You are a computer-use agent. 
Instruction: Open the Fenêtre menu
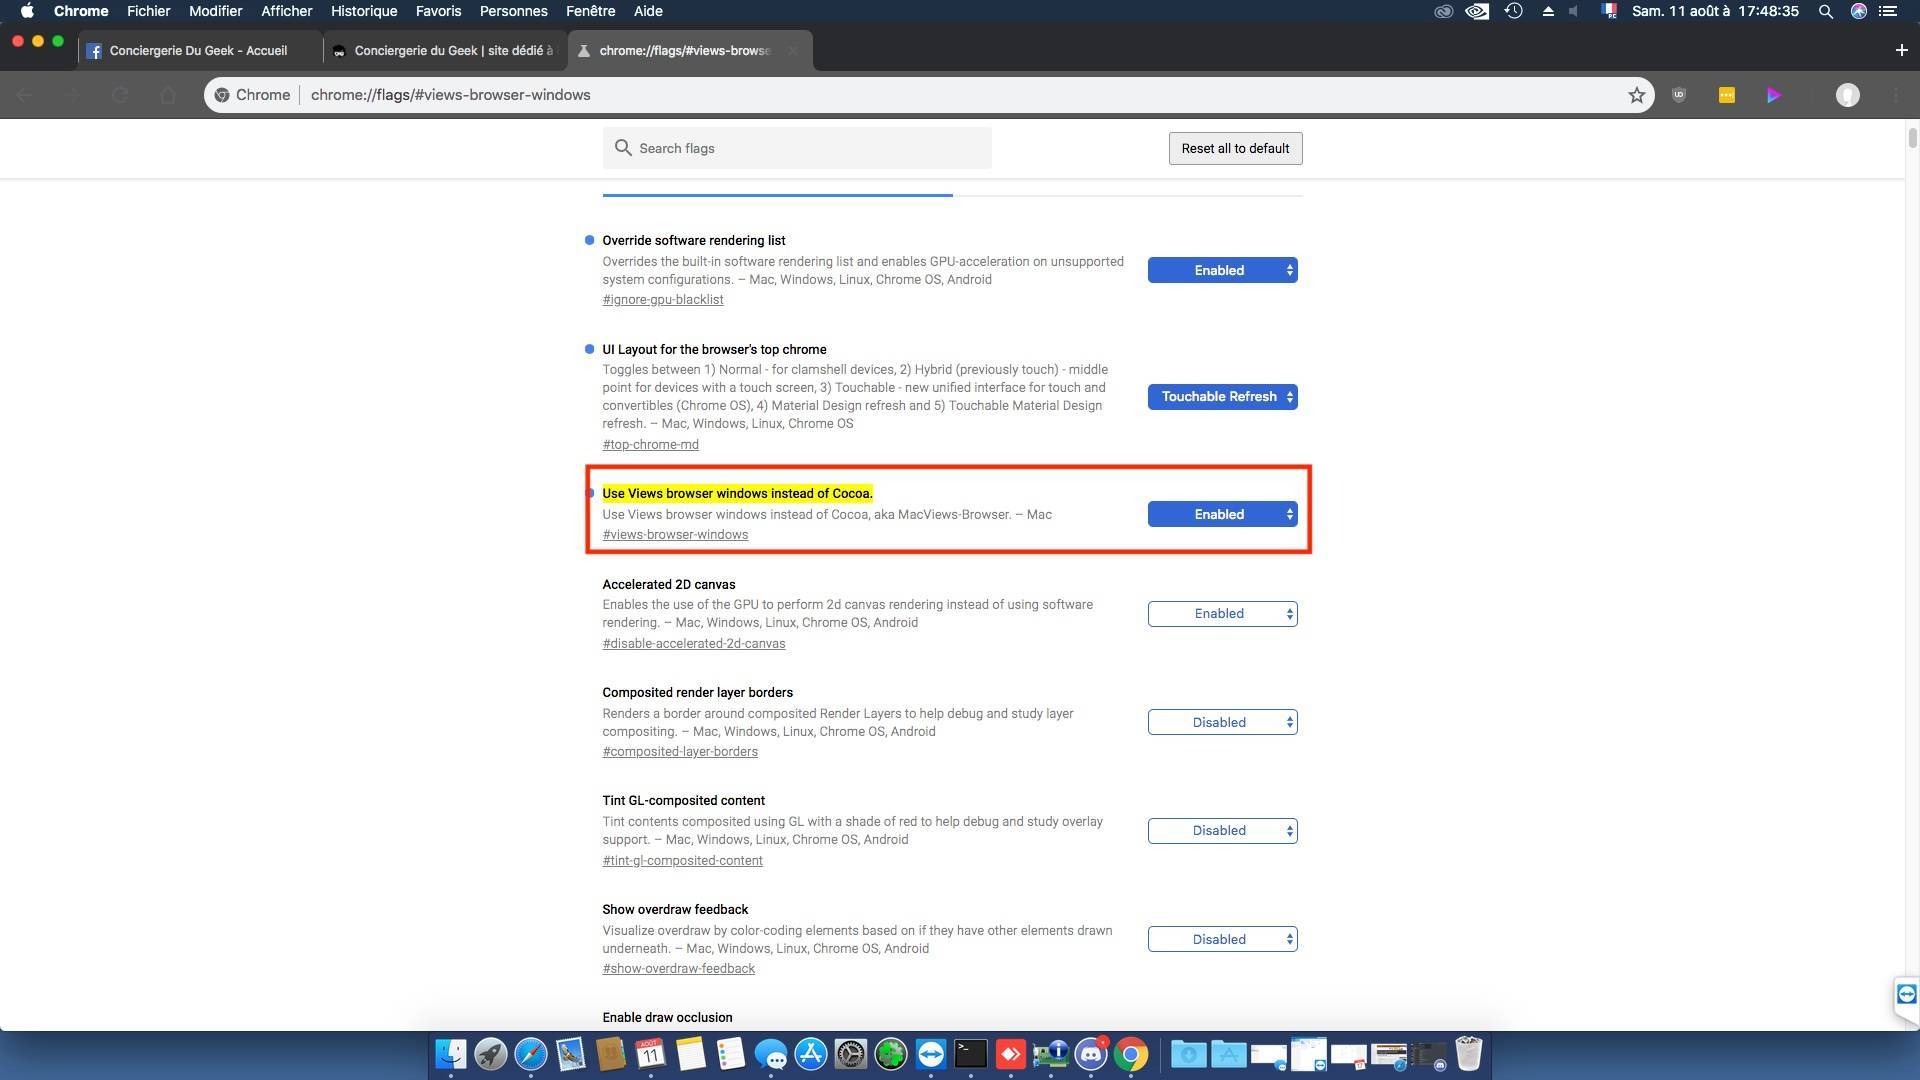tap(590, 11)
